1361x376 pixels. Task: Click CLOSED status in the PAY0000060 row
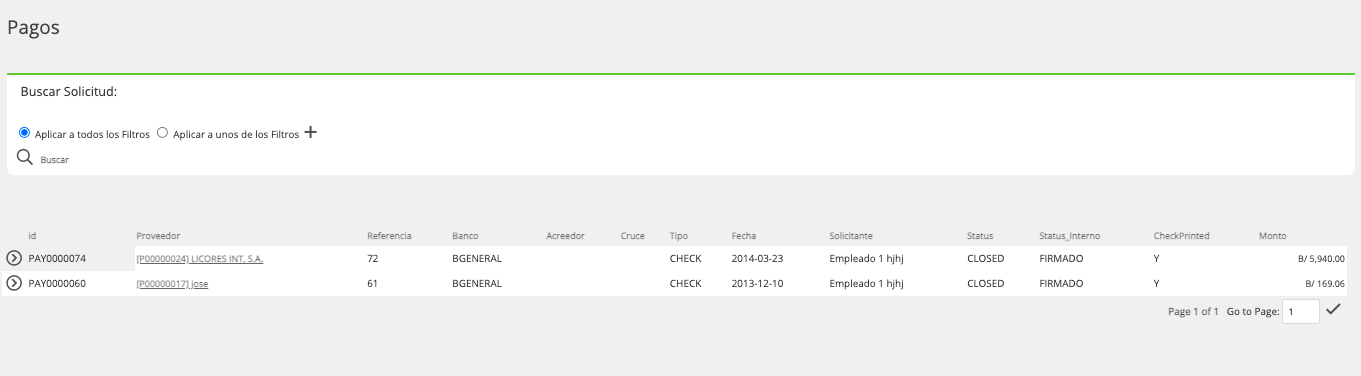tap(985, 283)
